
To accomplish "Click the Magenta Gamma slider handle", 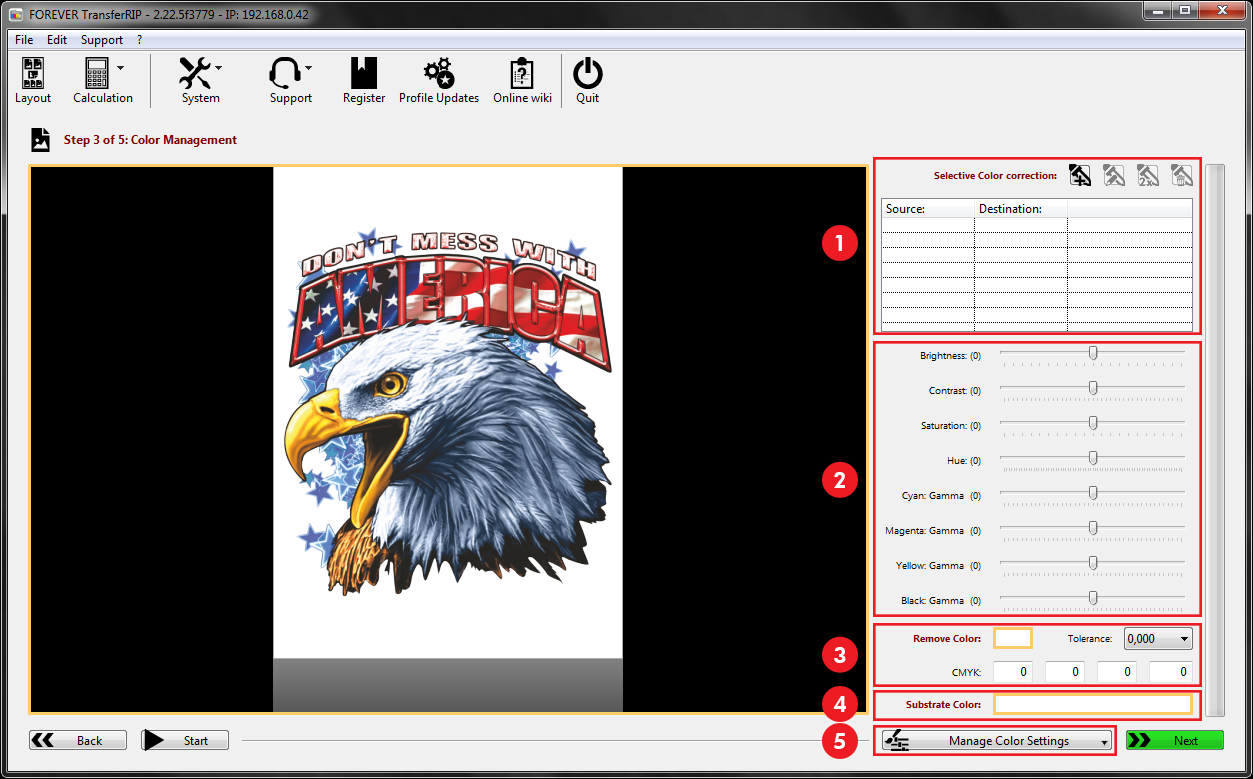I will [x=1093, y=527].
